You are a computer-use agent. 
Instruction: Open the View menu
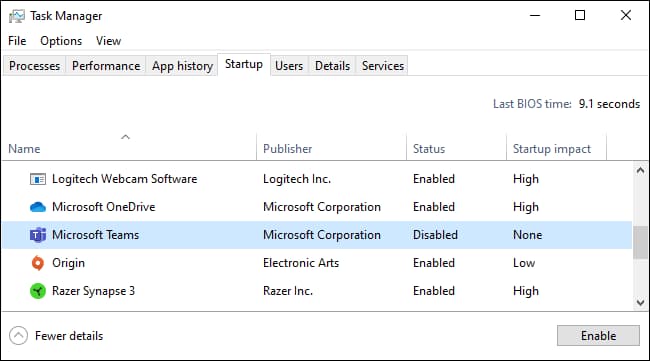pyautogui.click(x=108, y=41)
